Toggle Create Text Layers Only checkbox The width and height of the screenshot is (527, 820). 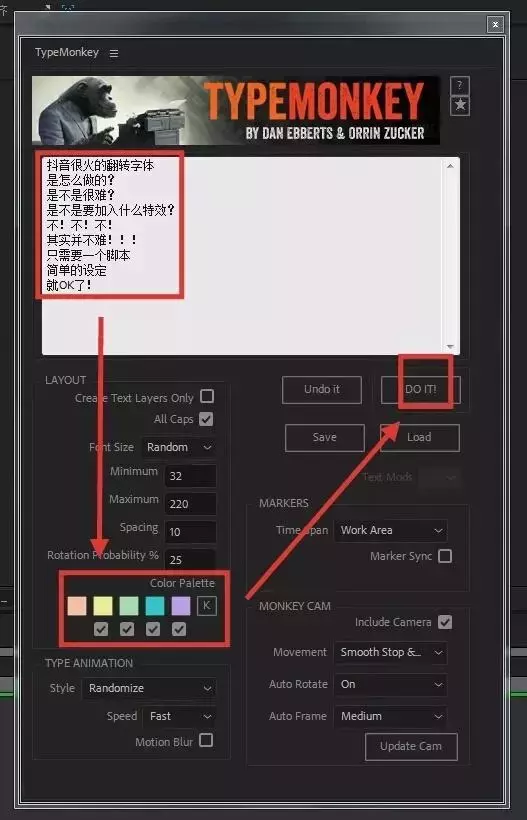pyautogui.click(x=207, y=396)
